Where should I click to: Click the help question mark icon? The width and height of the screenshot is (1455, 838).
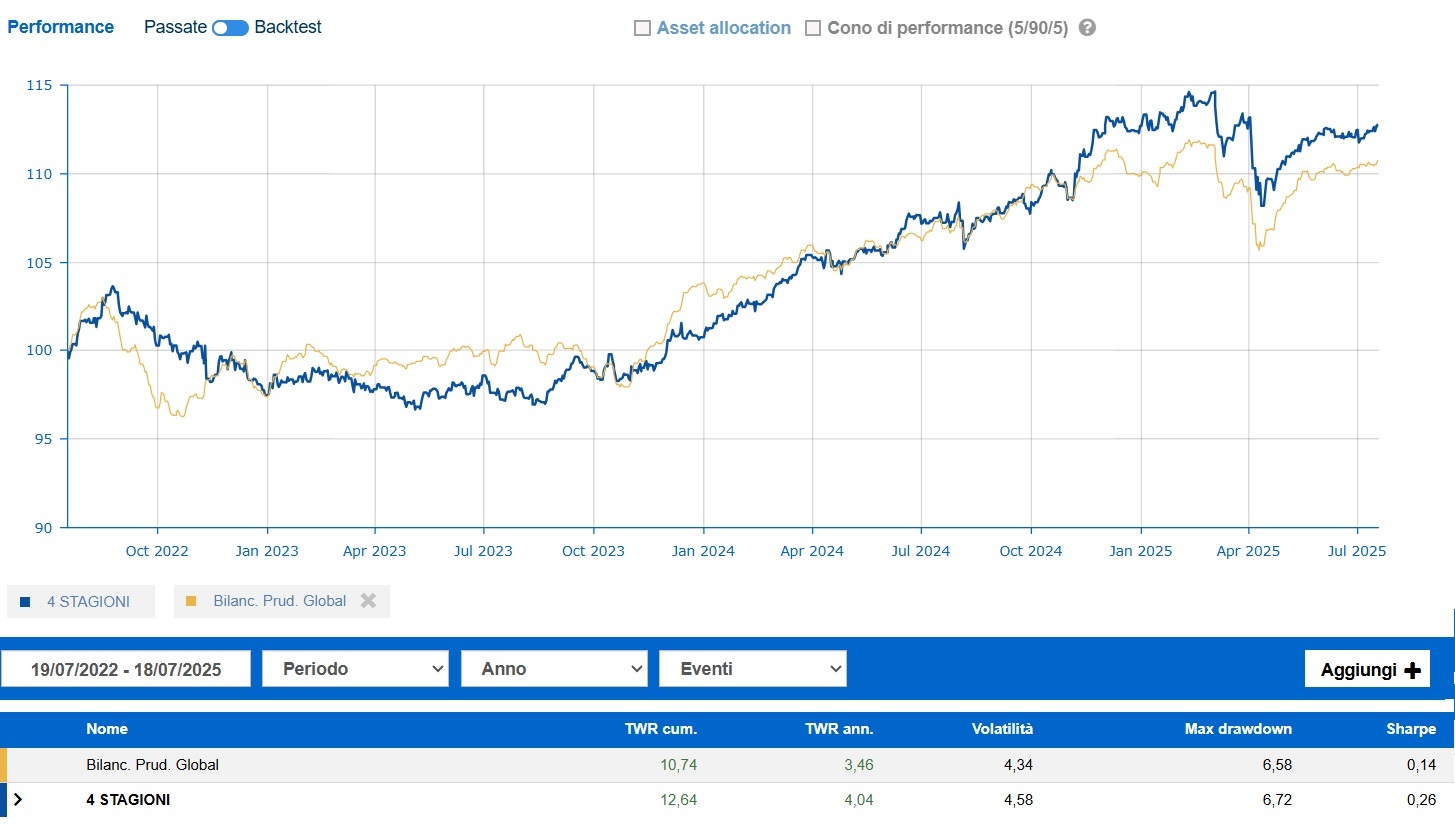coord(1088,28)
